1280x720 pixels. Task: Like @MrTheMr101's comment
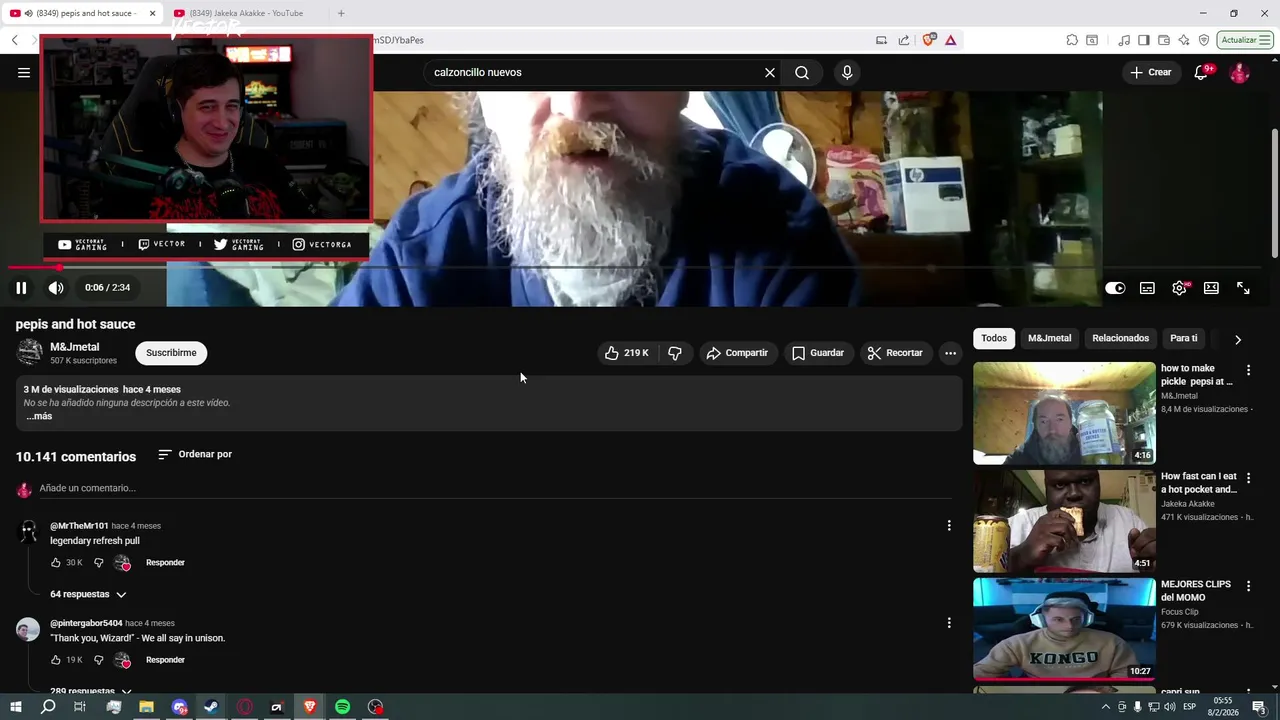56,563
